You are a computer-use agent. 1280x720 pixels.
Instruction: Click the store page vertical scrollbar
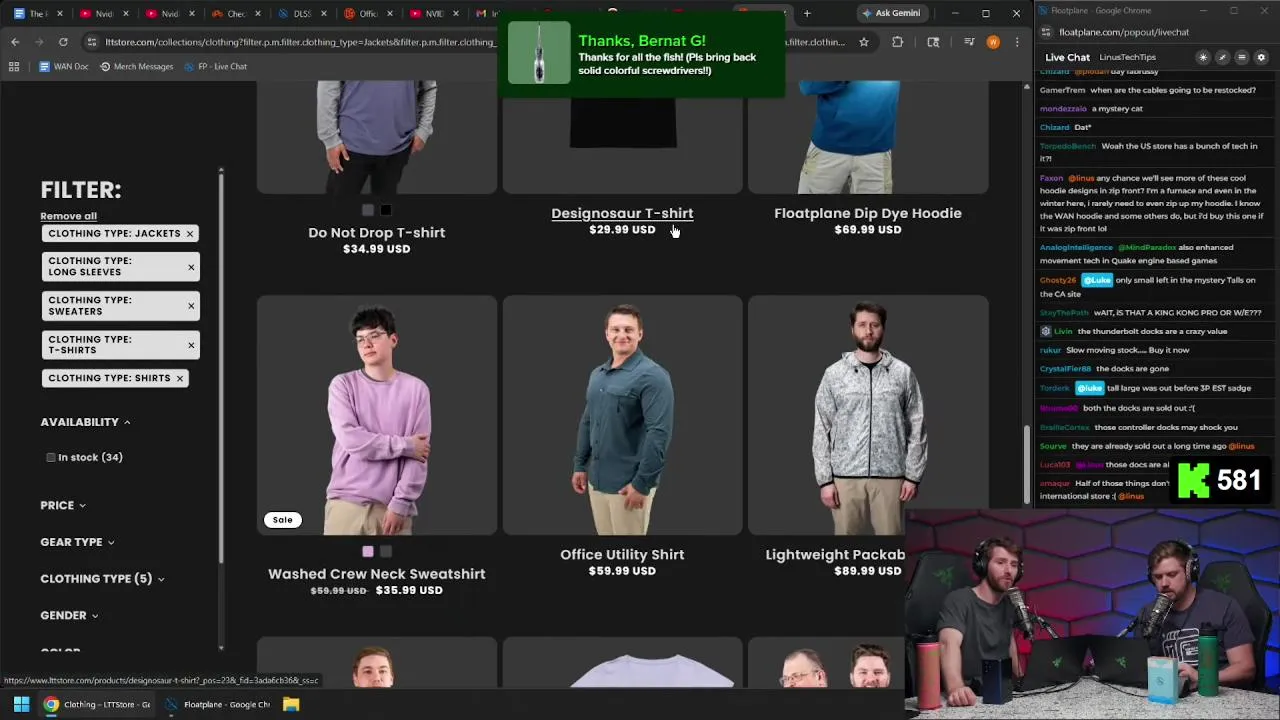1026,465
